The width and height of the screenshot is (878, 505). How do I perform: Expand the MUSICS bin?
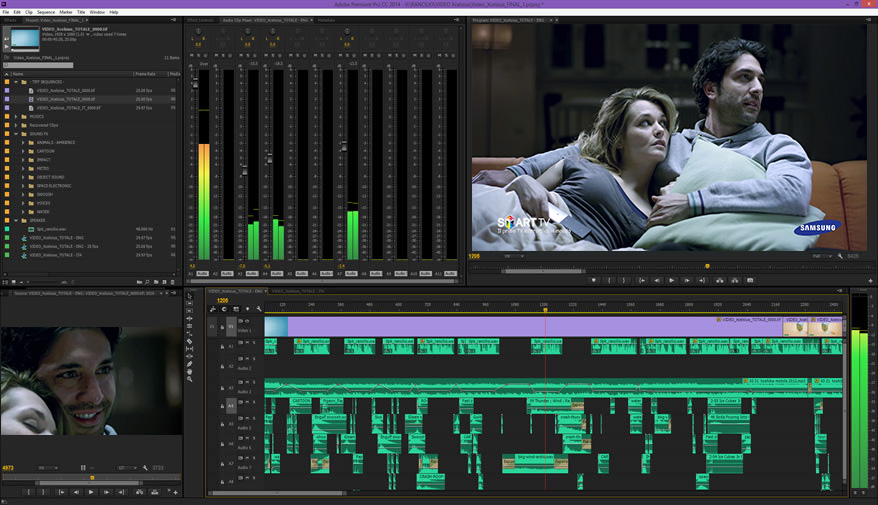coord(16,116)
